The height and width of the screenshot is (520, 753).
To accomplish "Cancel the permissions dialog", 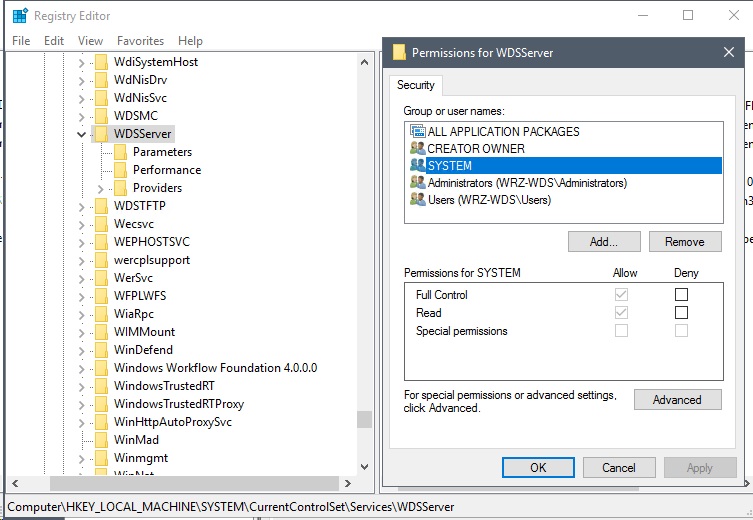I will click(x=619, y=468).
